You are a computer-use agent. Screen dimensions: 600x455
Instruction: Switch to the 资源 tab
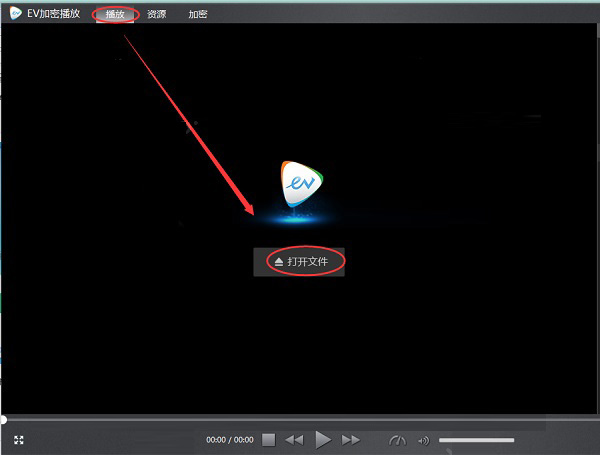point(157,15)
